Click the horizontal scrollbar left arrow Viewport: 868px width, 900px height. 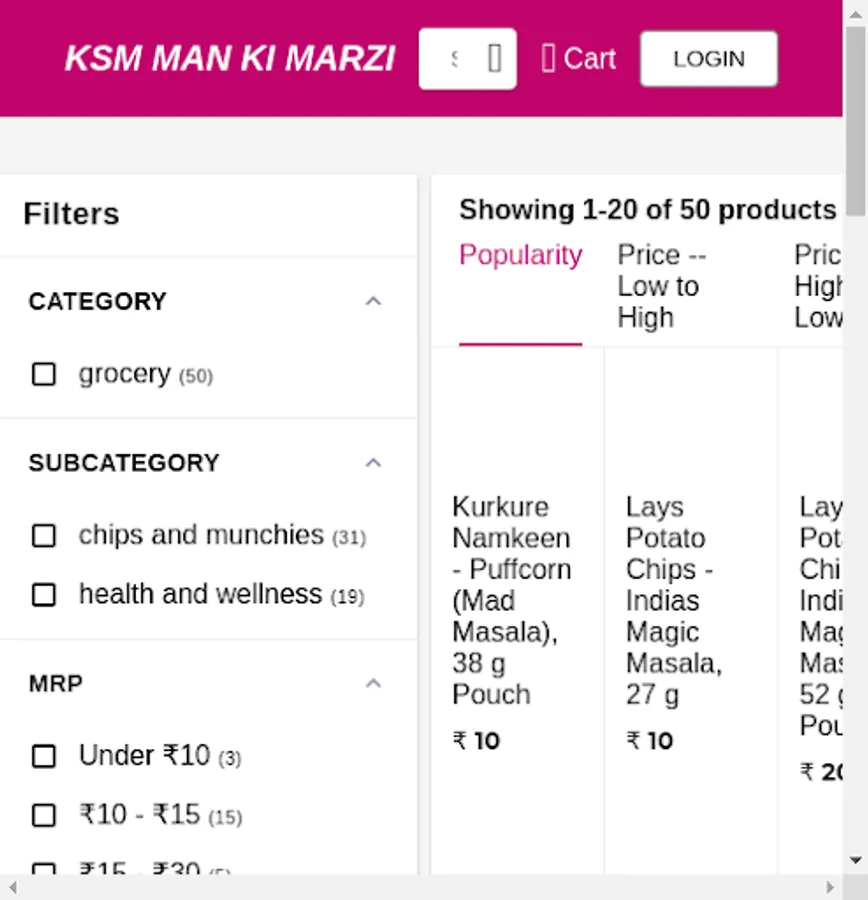click(x=11, y=887)
